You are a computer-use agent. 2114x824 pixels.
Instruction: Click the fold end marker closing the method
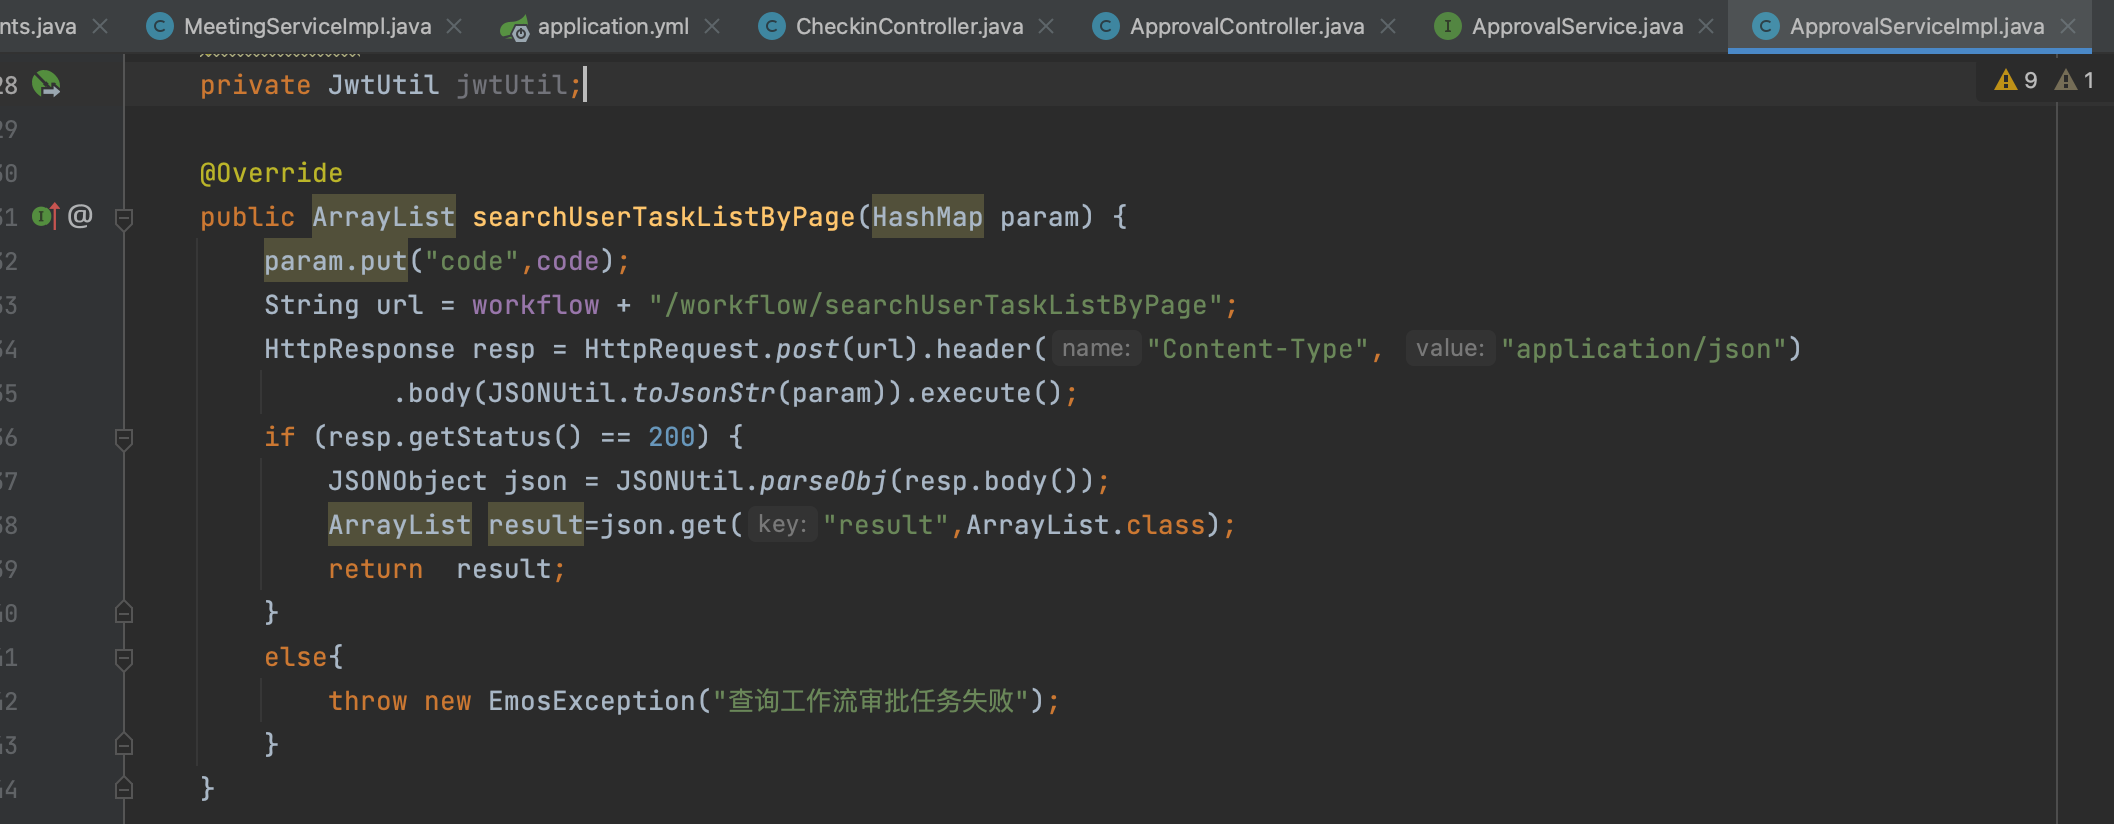coord(124,788)
